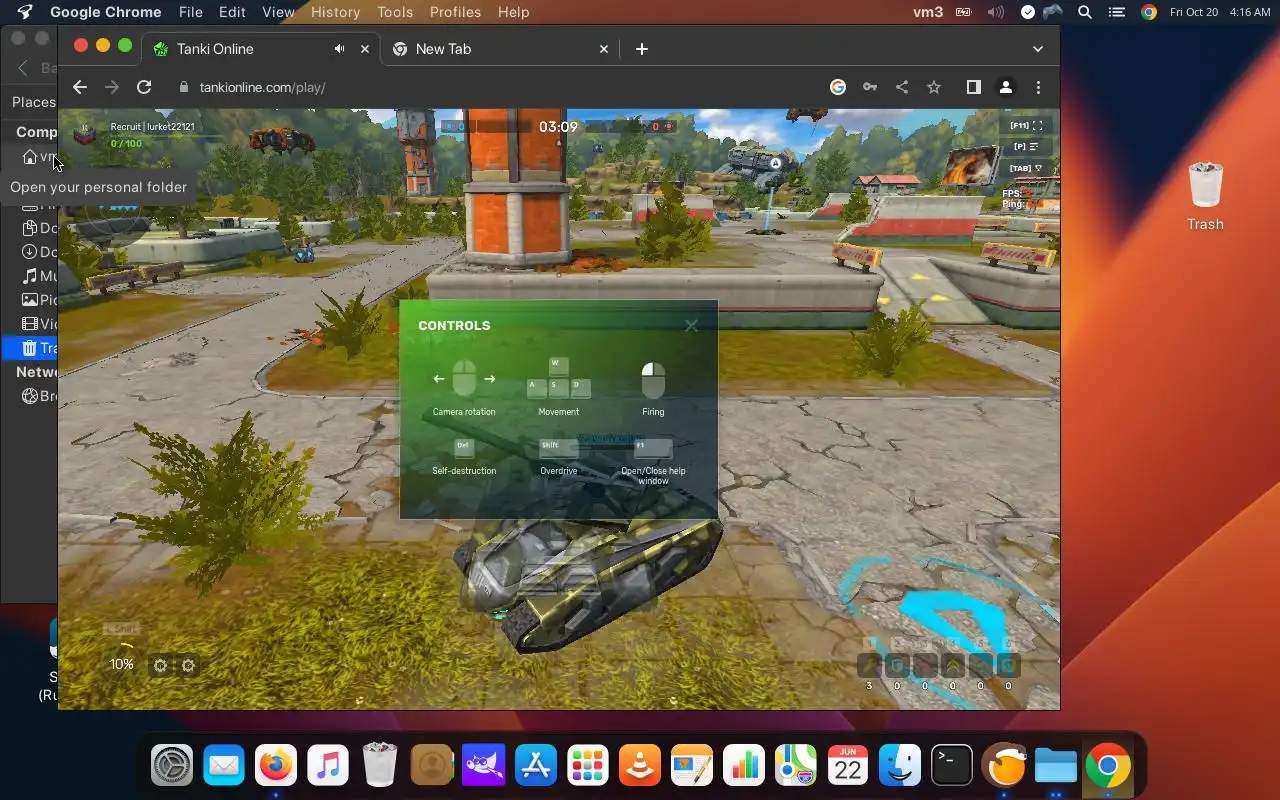Viewport: 1280px width, 800px height.
Task: Open Spotlight search in menu bar
Action: (x=1085, y=12)
